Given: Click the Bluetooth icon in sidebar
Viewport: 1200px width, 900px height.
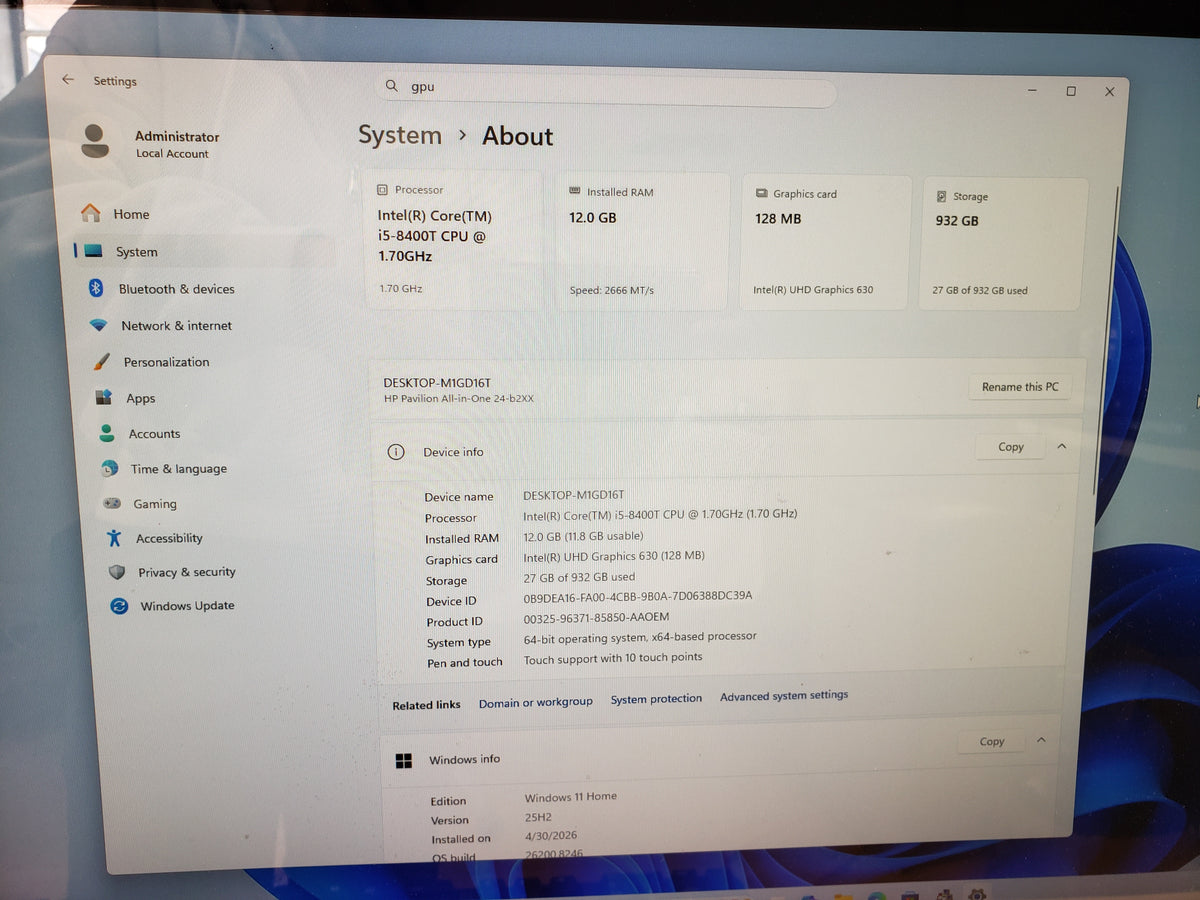Looking at the screenshot, I should (x=97, y=289).
